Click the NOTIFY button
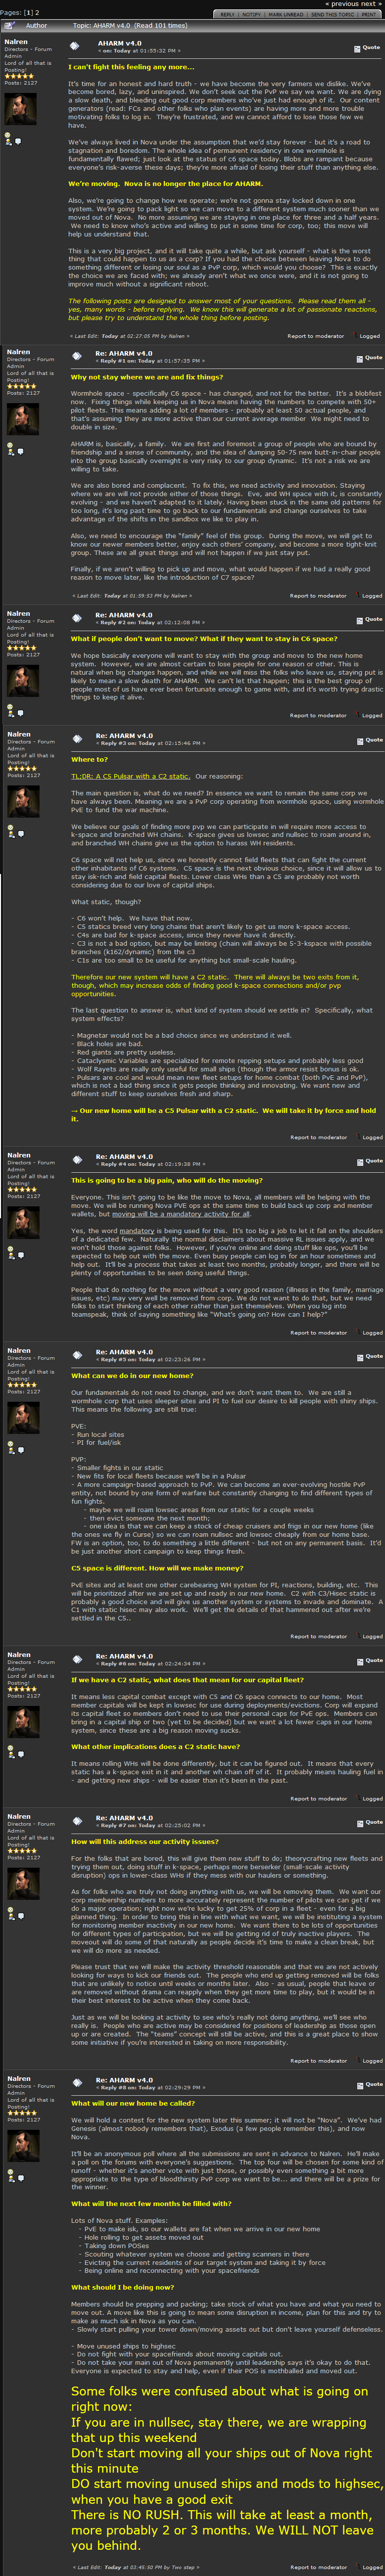The width and height of the screenshot is (385, 2576). pos(251,15)
